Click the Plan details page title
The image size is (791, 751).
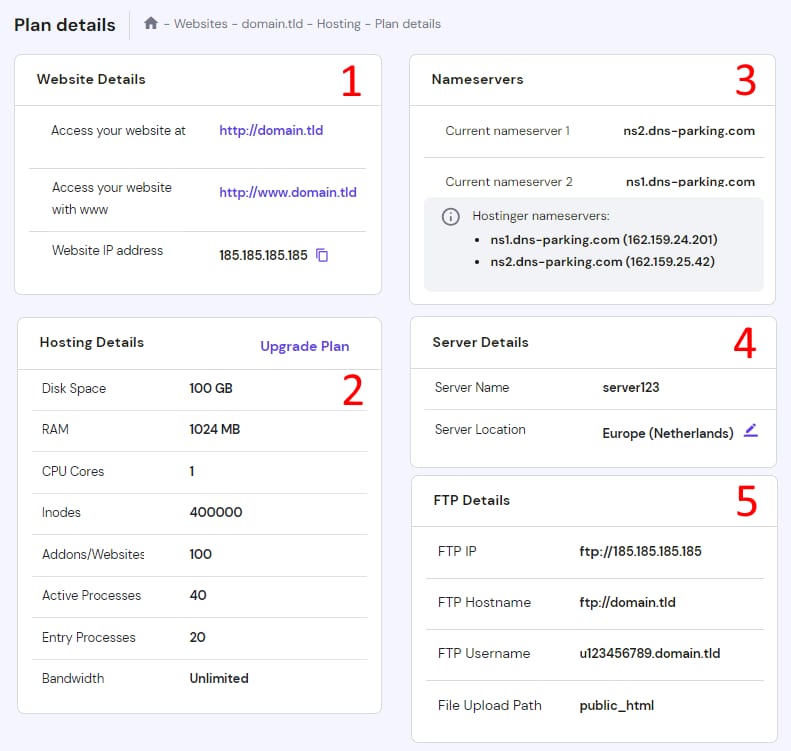coord(65,25)
